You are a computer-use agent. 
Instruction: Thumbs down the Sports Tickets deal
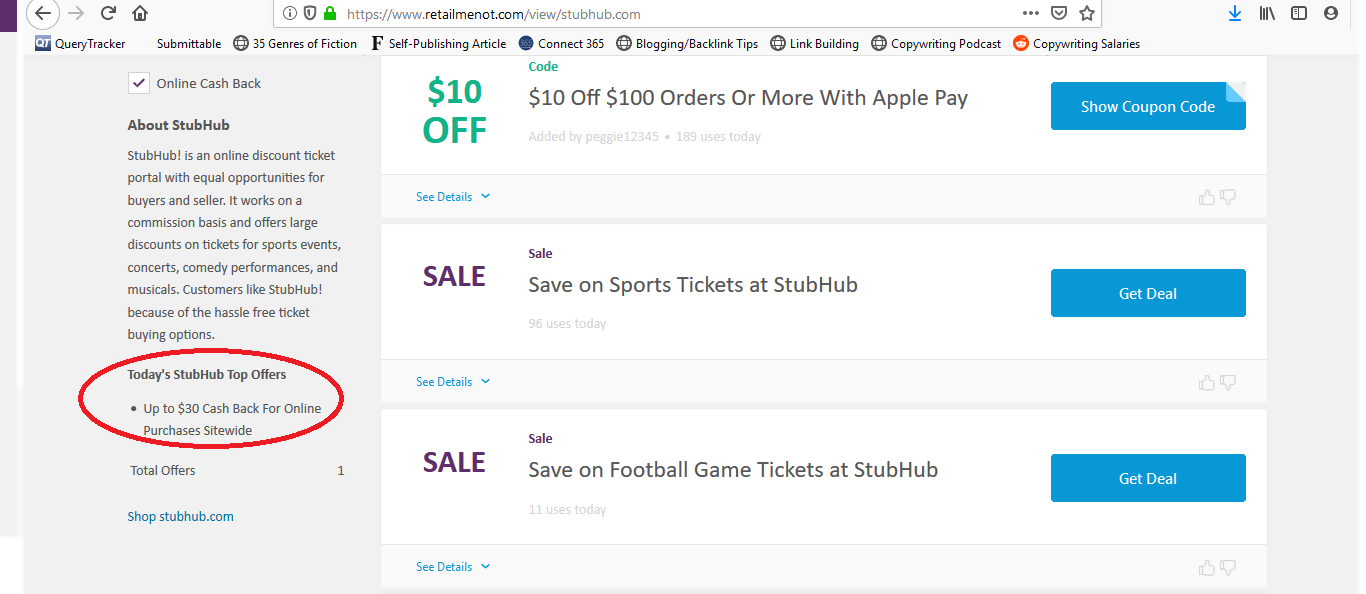pos(1228,382)
